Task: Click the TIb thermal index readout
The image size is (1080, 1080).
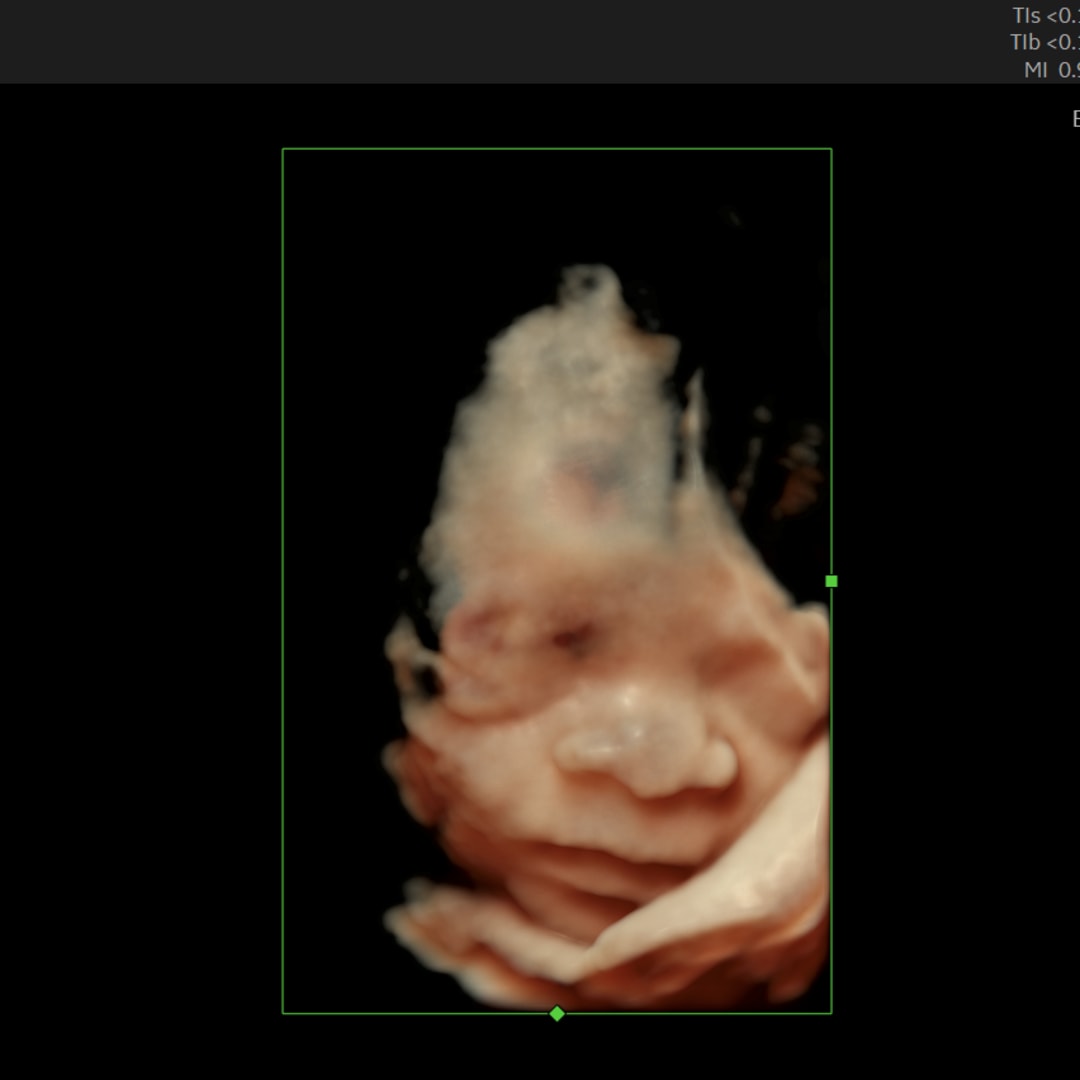Action: [x=1045, y=42]
